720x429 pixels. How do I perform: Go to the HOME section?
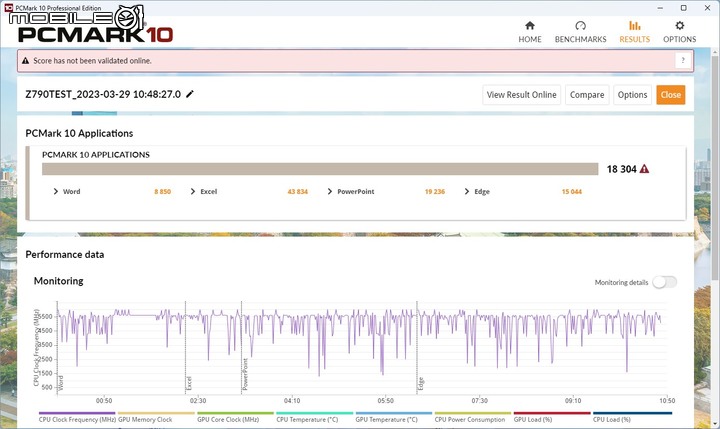[x=529, y=32]
